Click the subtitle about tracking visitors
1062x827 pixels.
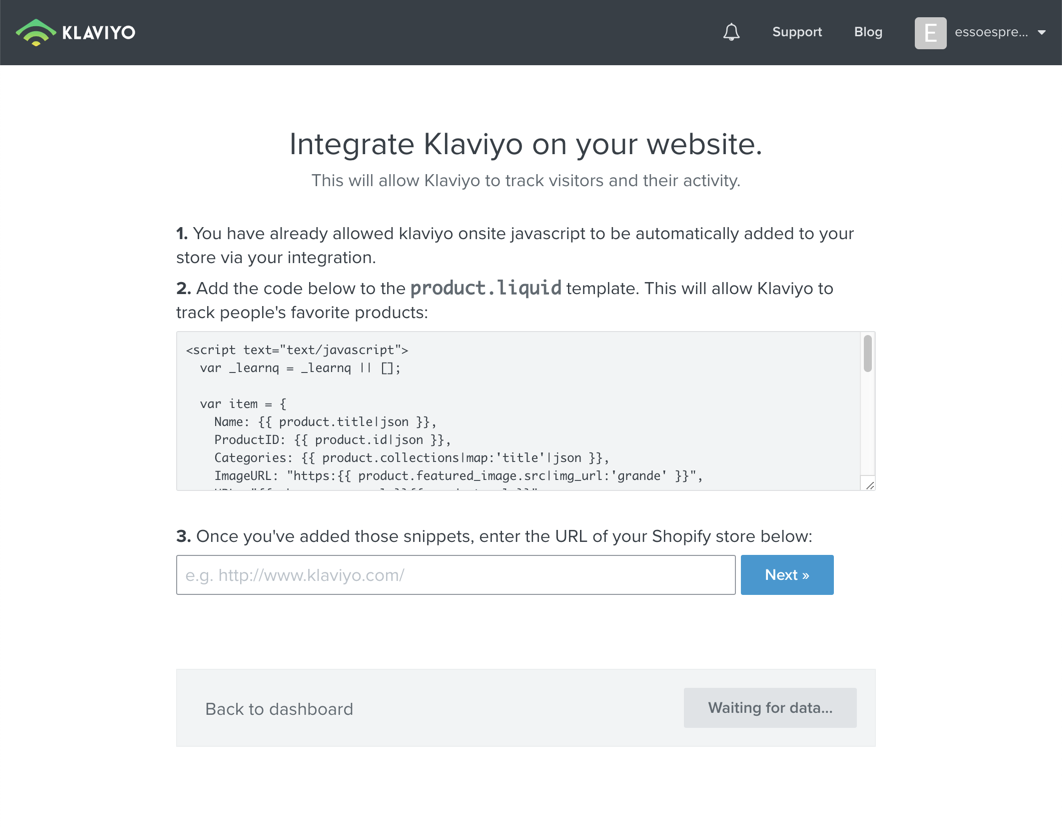coord(526,181)
